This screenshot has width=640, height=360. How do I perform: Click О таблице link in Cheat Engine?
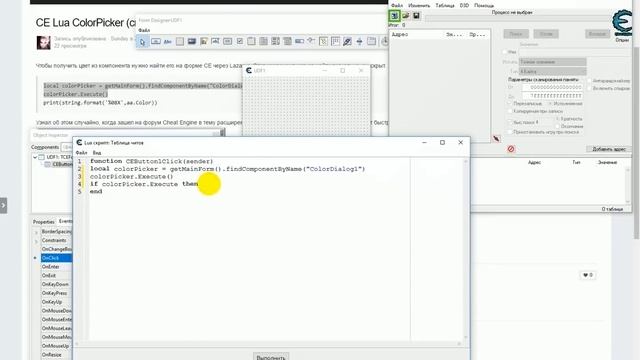click(612, 209)
